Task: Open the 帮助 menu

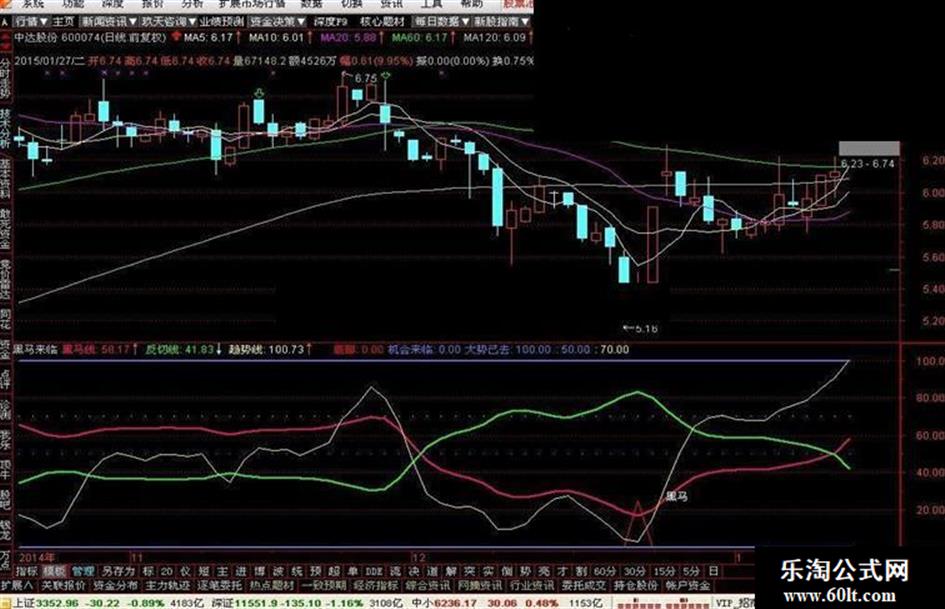Action: (x=471, y=4)
